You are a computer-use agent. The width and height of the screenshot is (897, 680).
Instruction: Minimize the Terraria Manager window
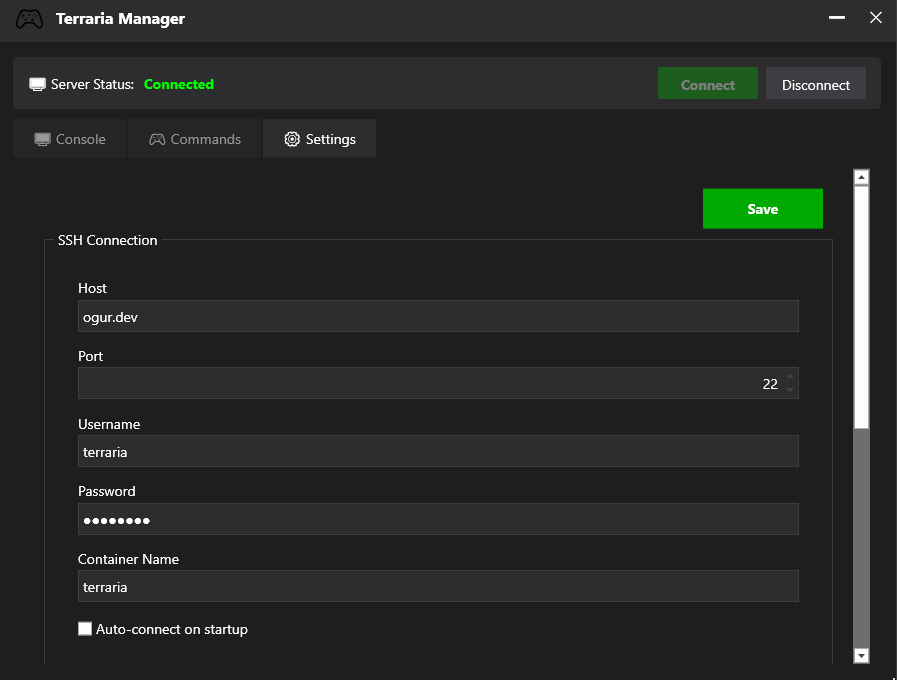835,18
